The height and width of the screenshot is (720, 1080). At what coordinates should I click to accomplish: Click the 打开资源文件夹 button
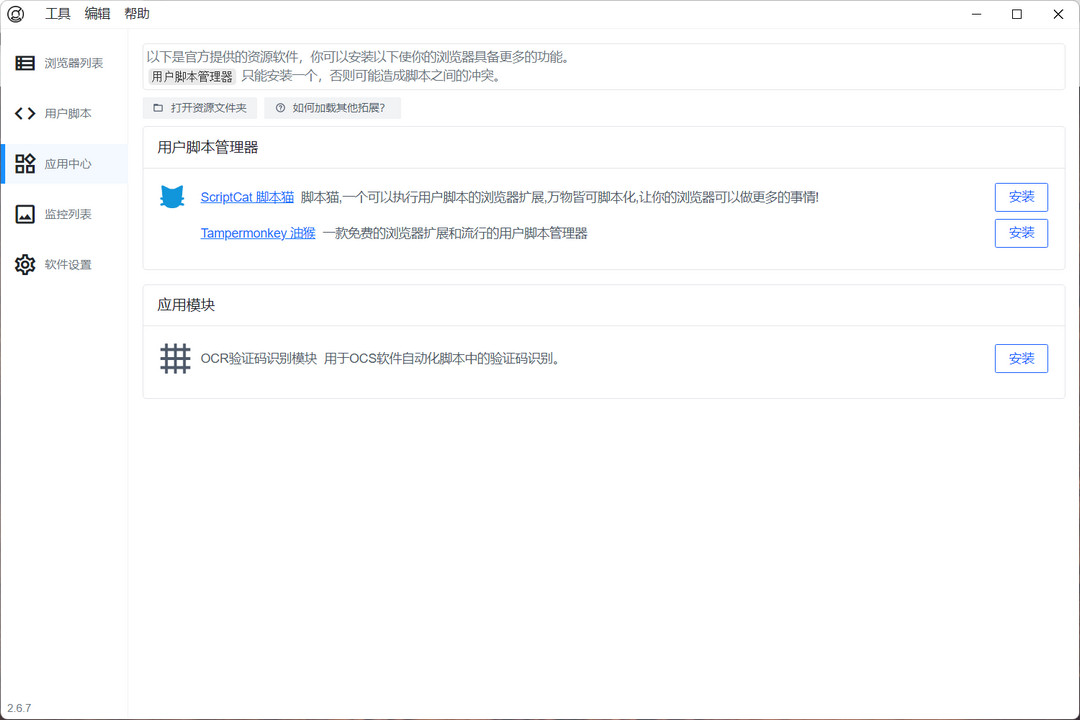[x=200, y=107]
